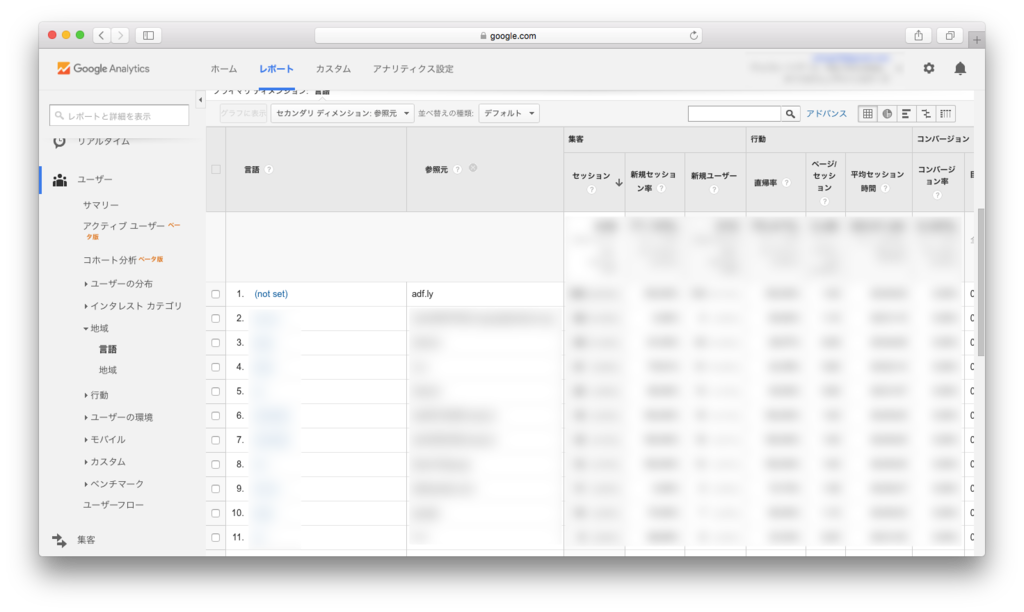
Task: Click the search magnifier button in table toolbar
Action: (x=790, y=114)
